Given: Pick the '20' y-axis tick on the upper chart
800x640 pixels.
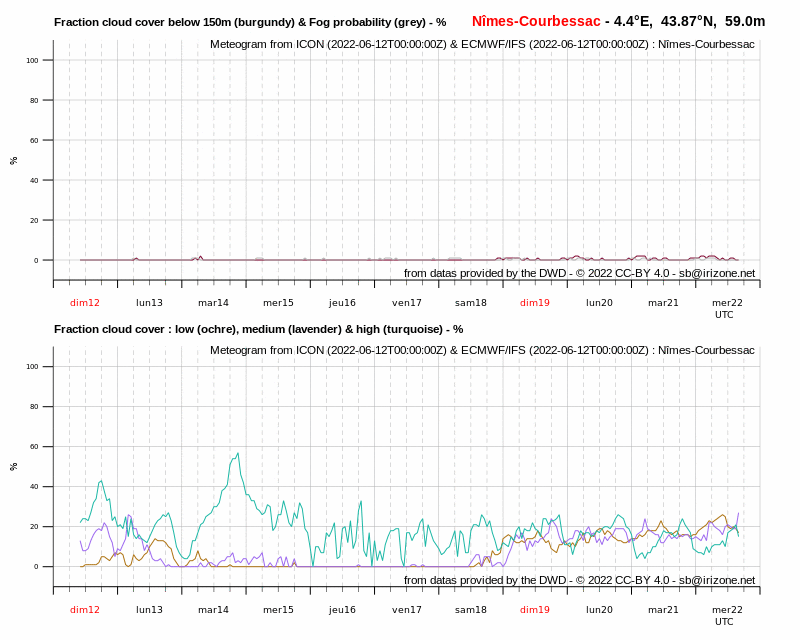Looking at the screenshot, I should click(x=34, y=220).
